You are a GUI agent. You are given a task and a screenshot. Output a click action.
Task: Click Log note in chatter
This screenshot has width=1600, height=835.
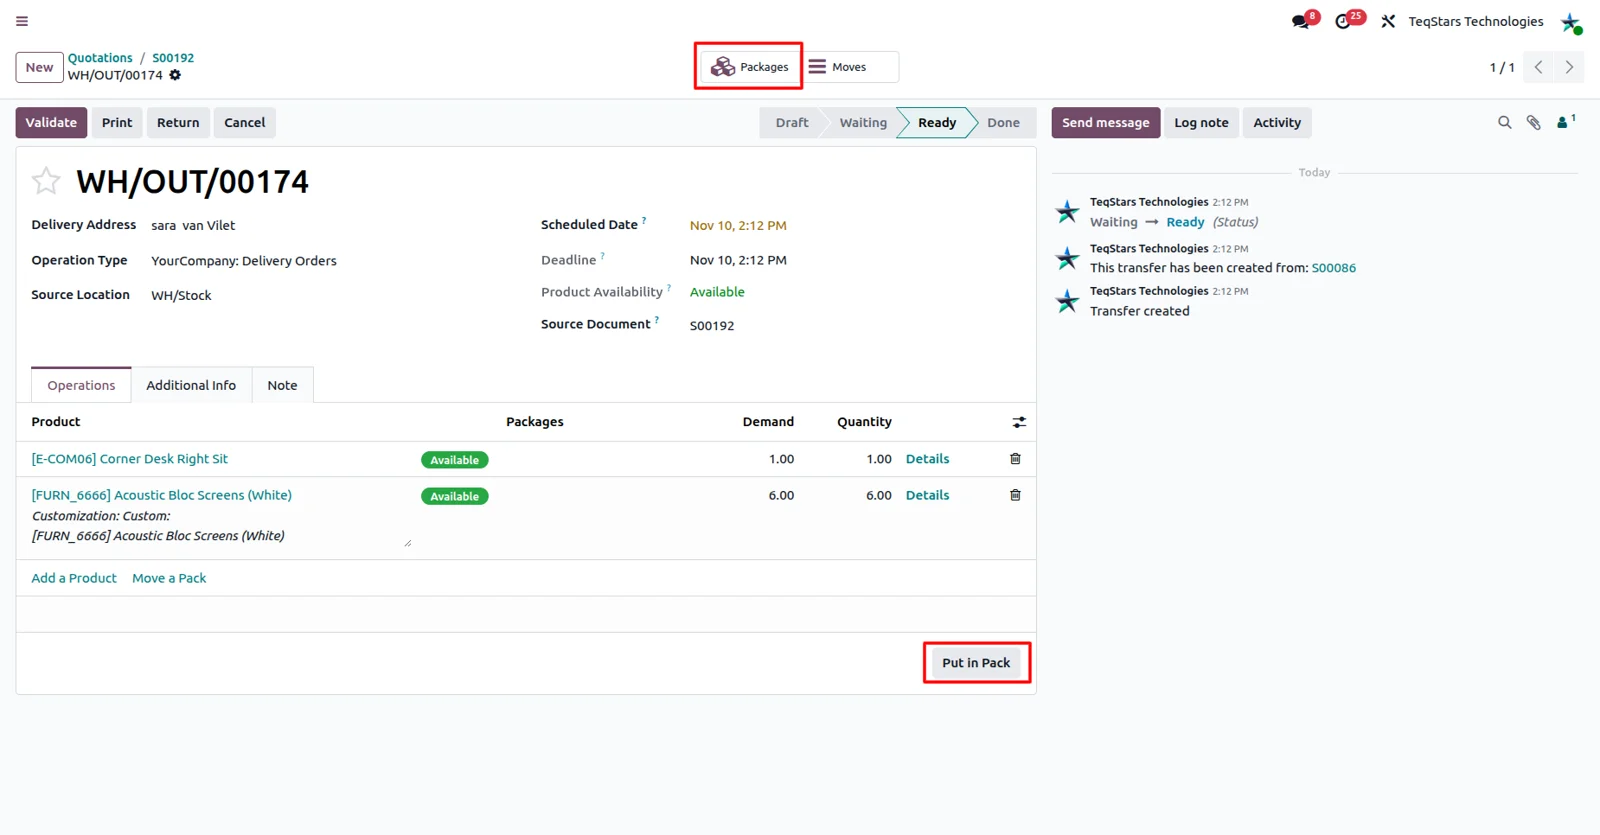1201,122
